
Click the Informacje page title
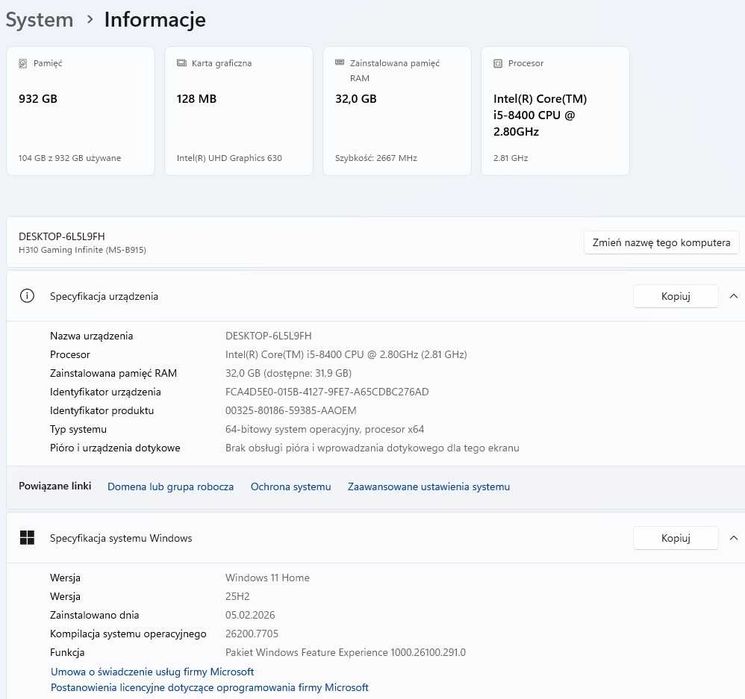click(x=155, y=20)
